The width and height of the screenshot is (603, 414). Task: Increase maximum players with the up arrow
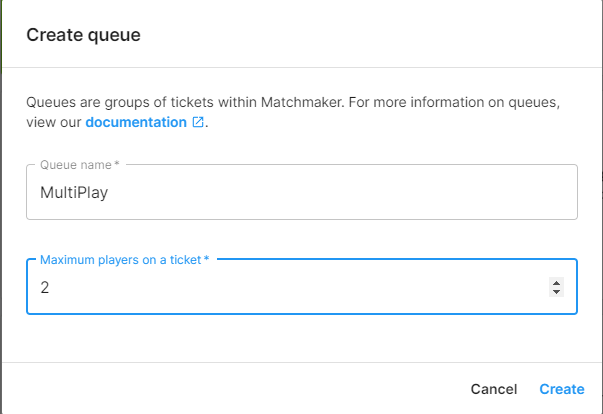coord(556,283)
